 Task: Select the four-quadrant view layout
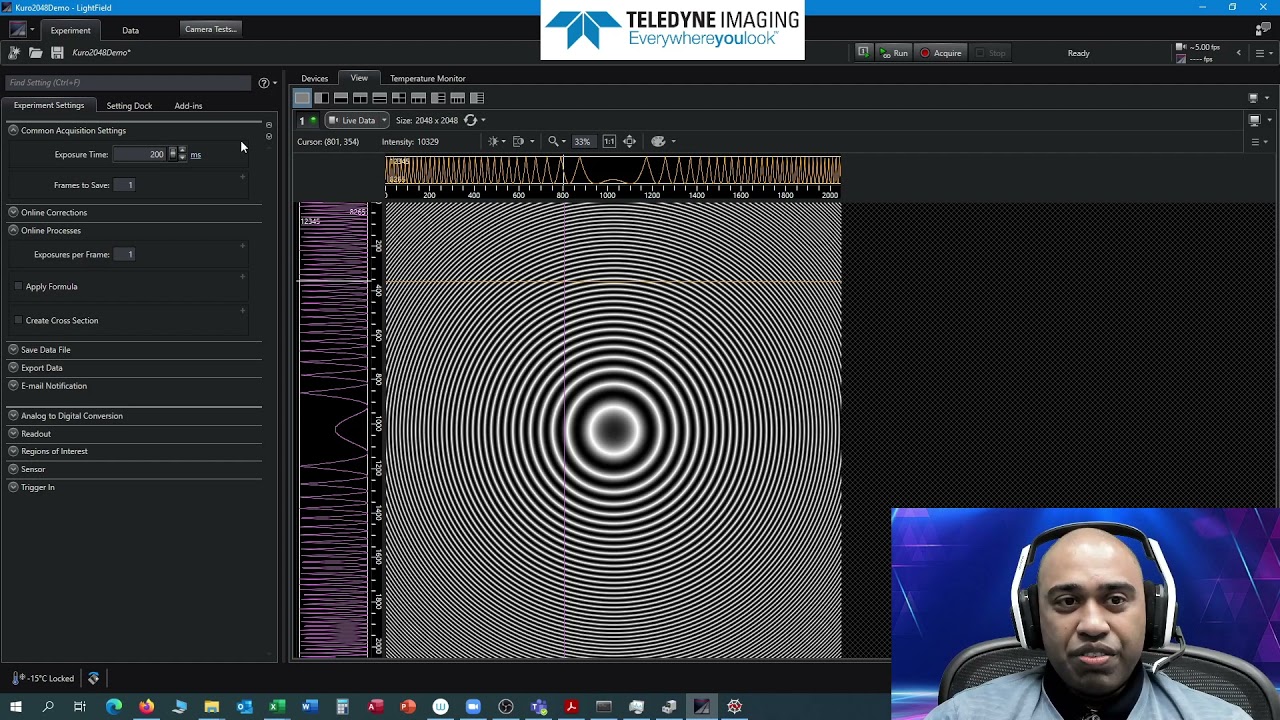coord(399,98)
